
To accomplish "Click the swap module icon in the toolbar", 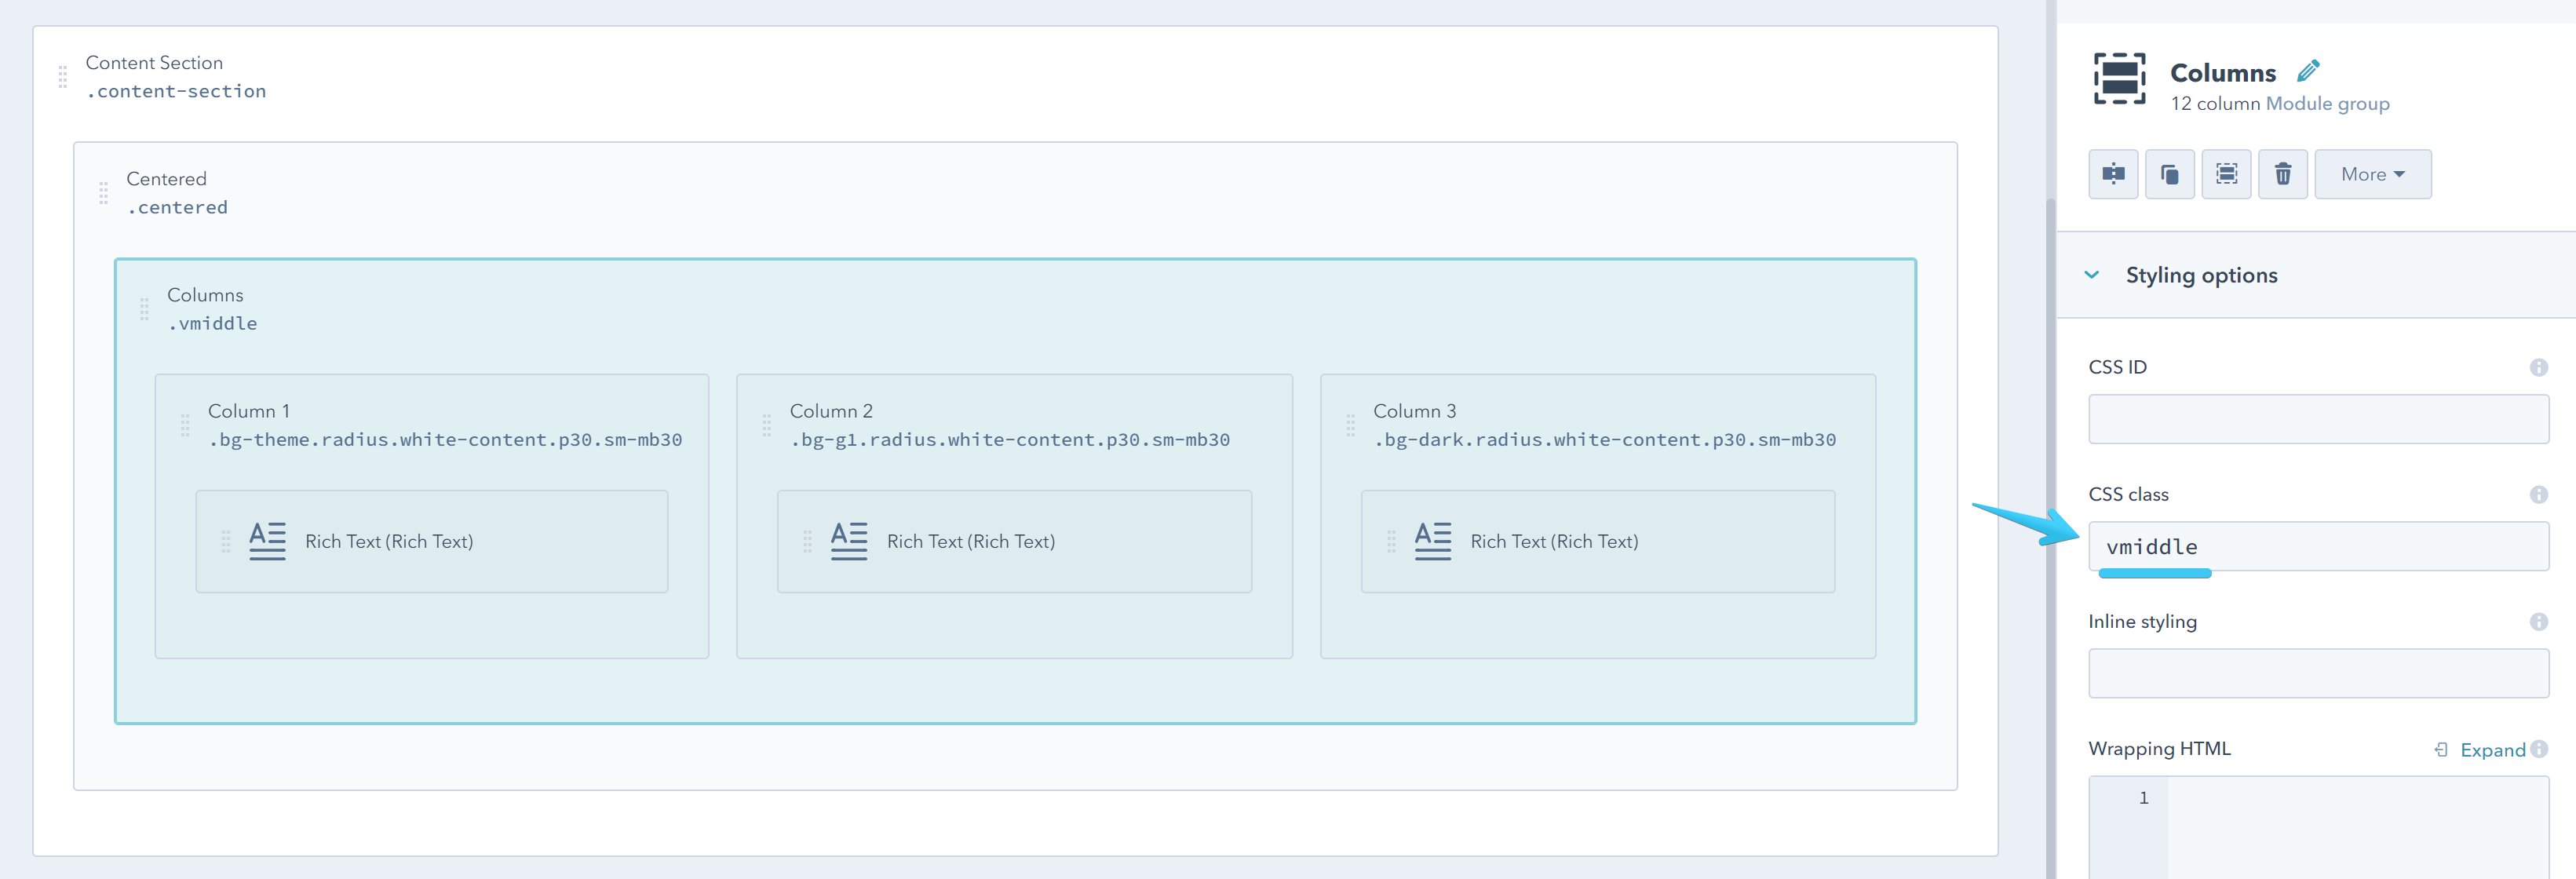I will pos(2113,173).
